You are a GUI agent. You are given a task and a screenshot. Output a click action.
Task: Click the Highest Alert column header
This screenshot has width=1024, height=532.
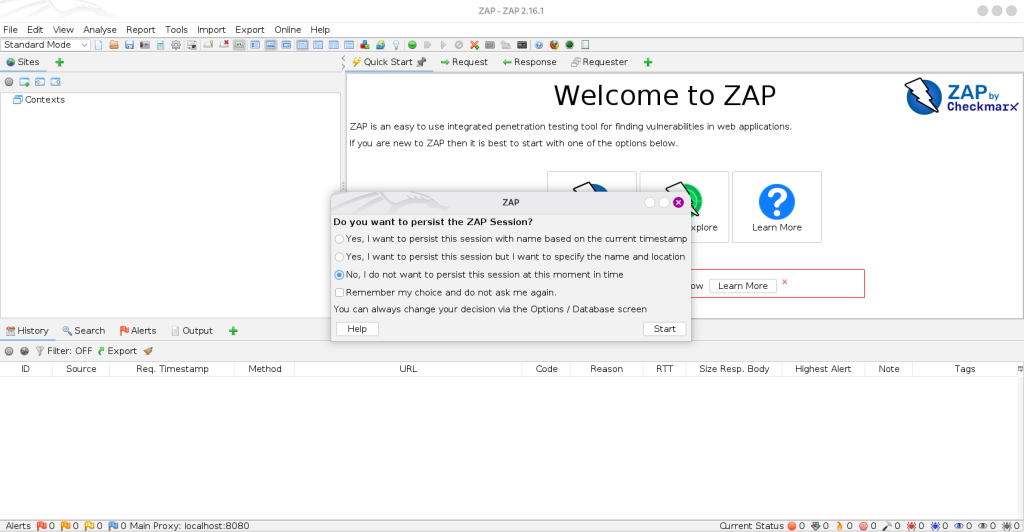pos(823,369)
